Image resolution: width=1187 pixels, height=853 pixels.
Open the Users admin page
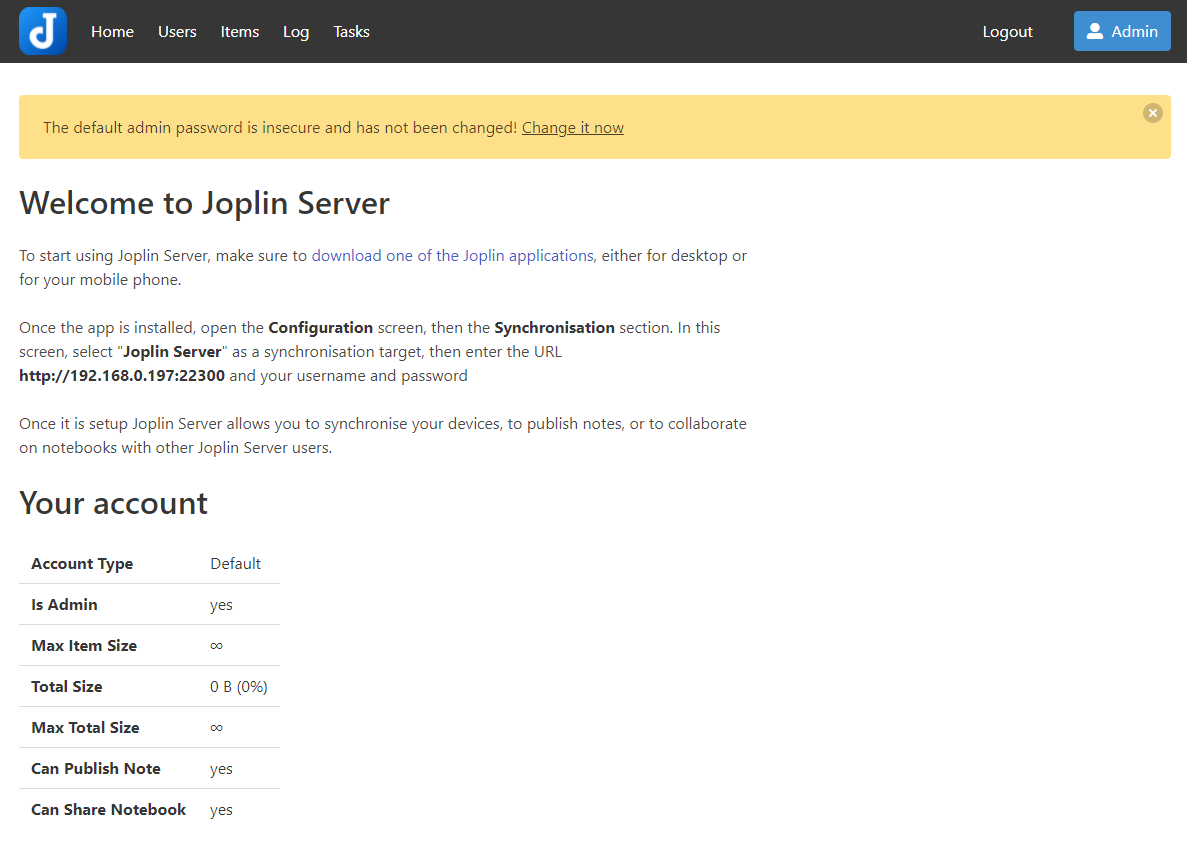tap(177, 31)
